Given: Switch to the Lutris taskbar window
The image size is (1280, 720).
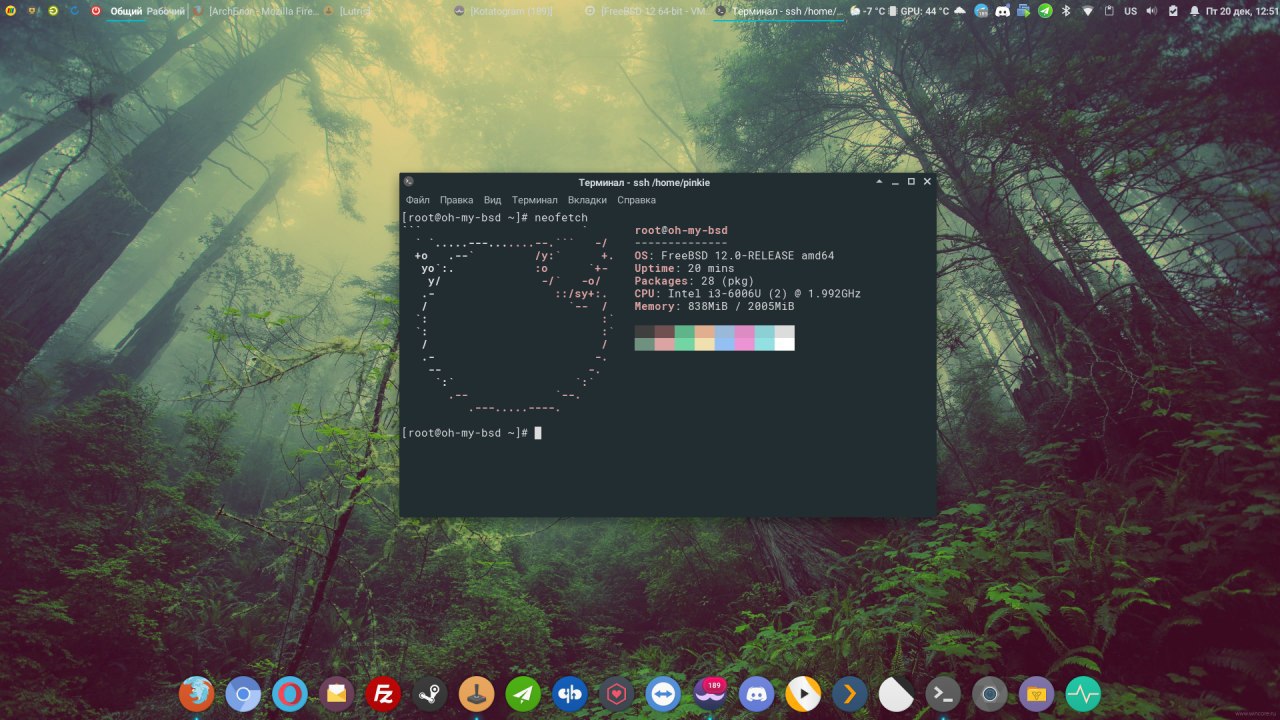Looking at the screenshot, I should [x=350, y=11].
